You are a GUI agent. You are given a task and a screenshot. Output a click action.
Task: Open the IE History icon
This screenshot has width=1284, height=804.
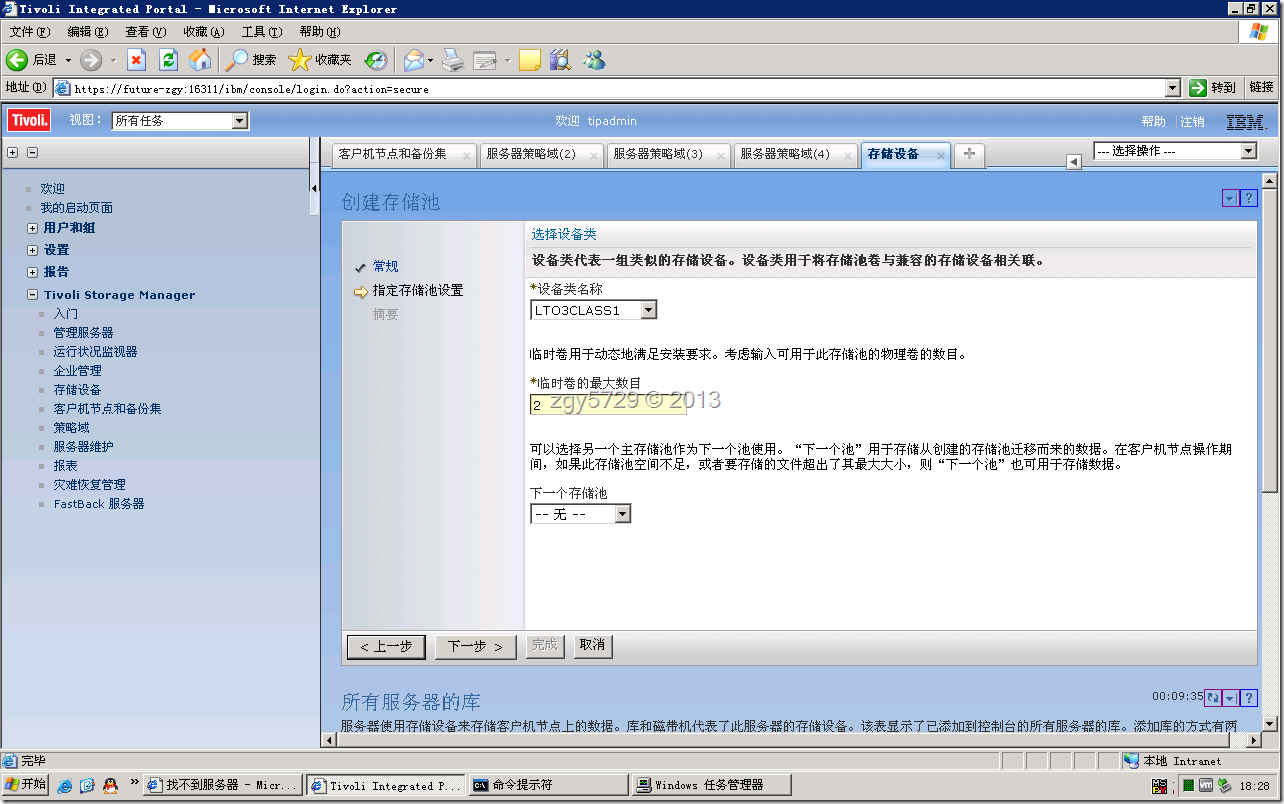pyautogui.click(x=375, y=60)
